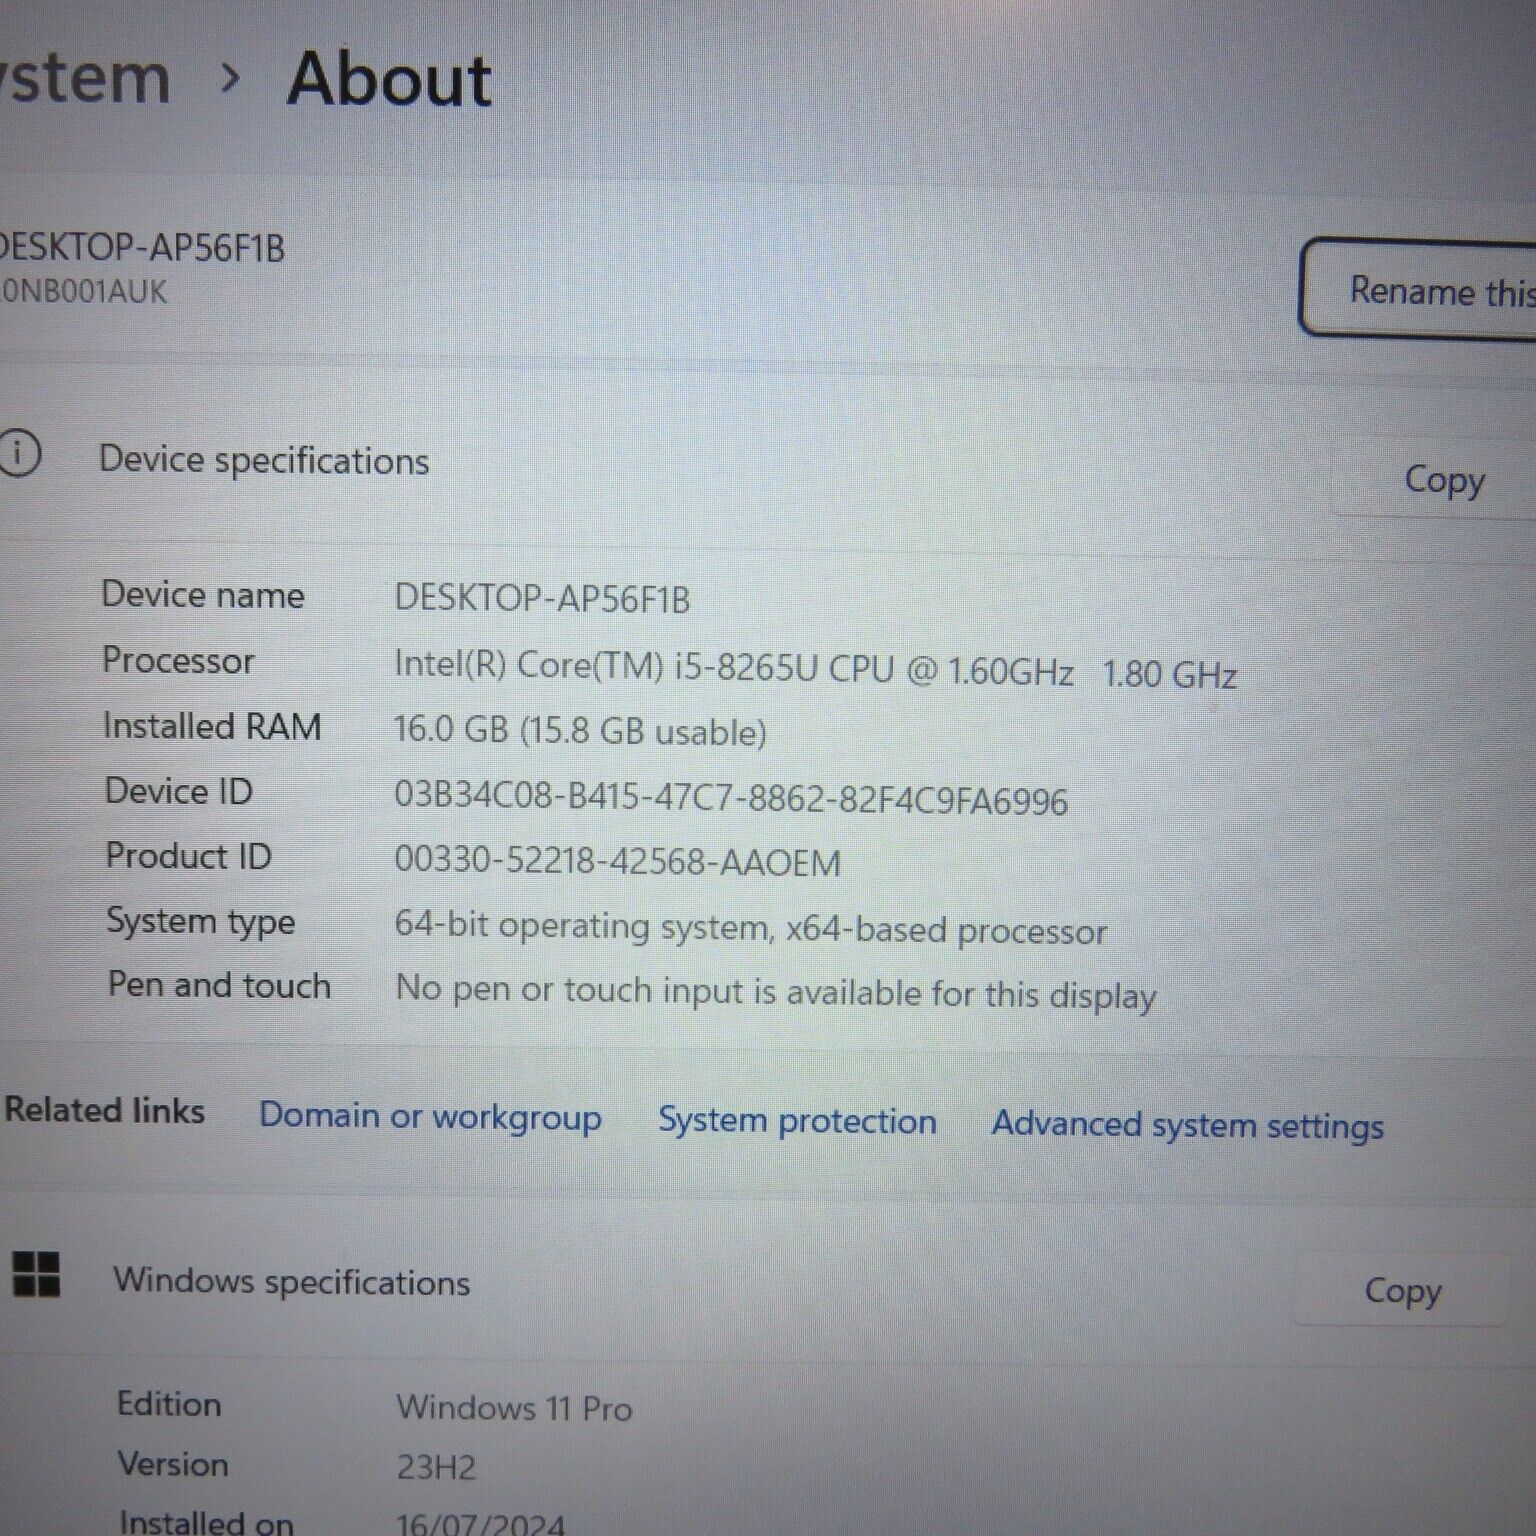Select Device name value DESKTOP-AP56F1B in specifications
Image resolution: width=1536 pixels, height=1536 pixels.
tap(542, 599)
